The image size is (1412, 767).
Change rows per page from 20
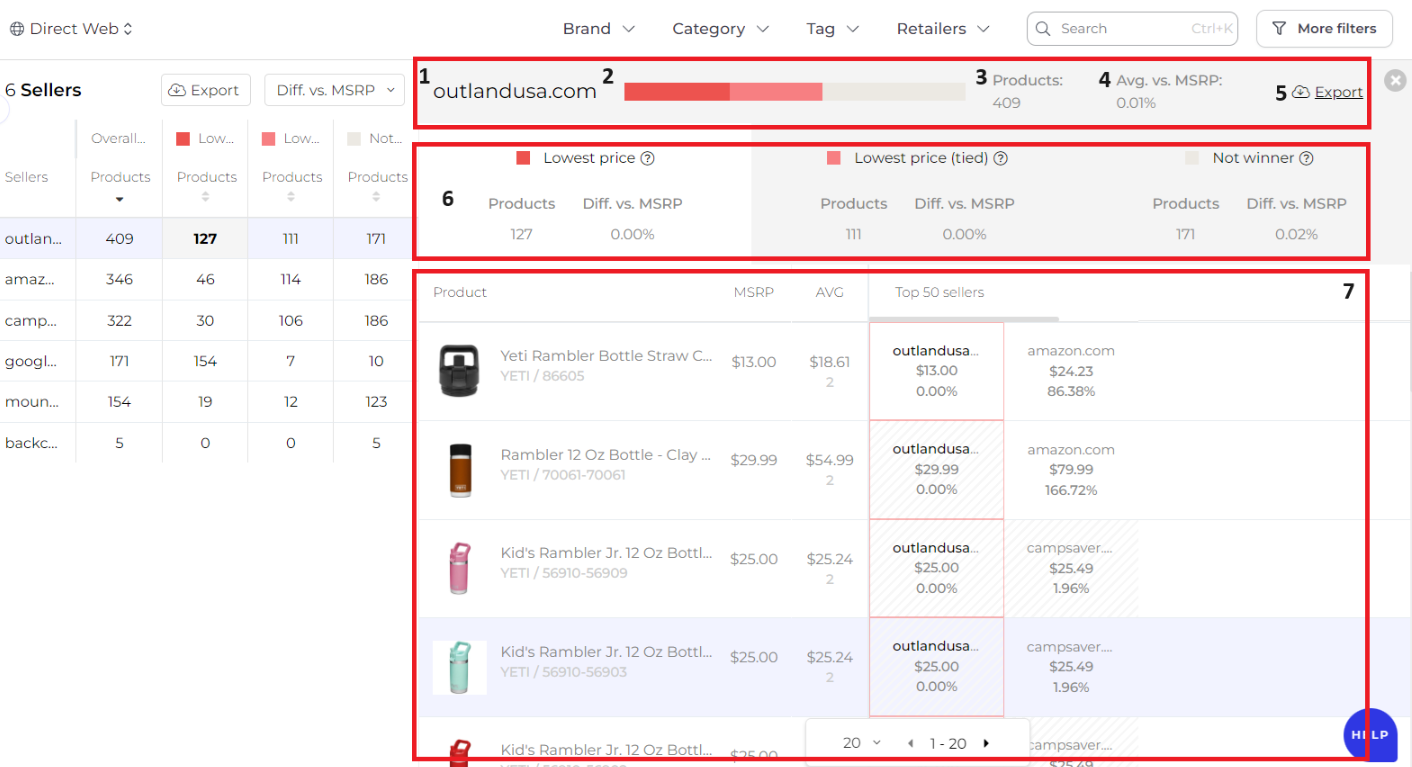pos(862,743)
